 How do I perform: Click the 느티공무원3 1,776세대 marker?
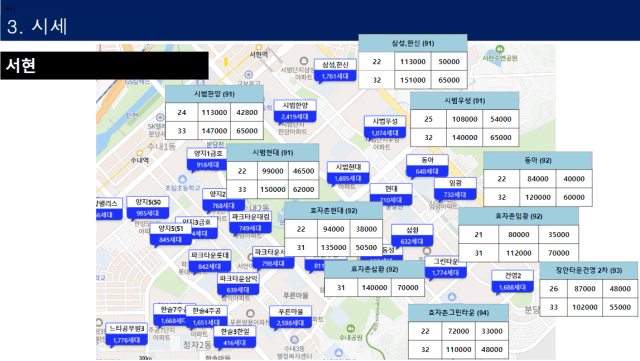[127, 334]
